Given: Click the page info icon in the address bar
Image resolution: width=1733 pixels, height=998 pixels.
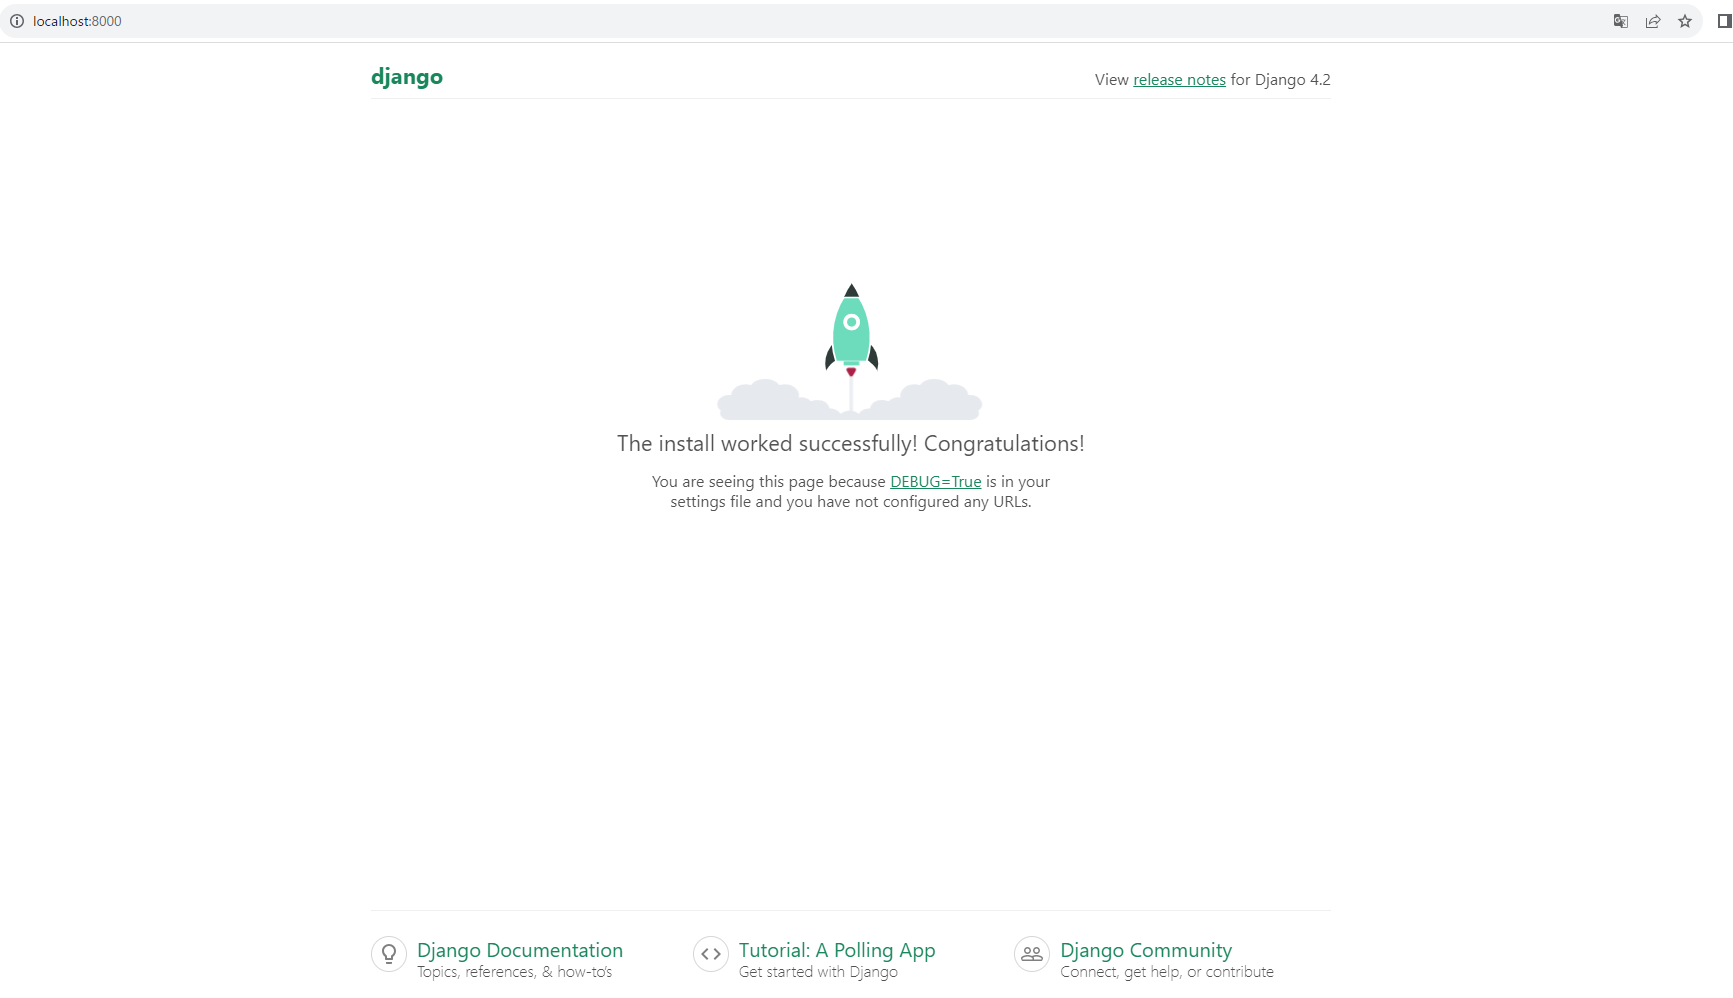Looking at the screenshot, I should (x=16, y=21).
